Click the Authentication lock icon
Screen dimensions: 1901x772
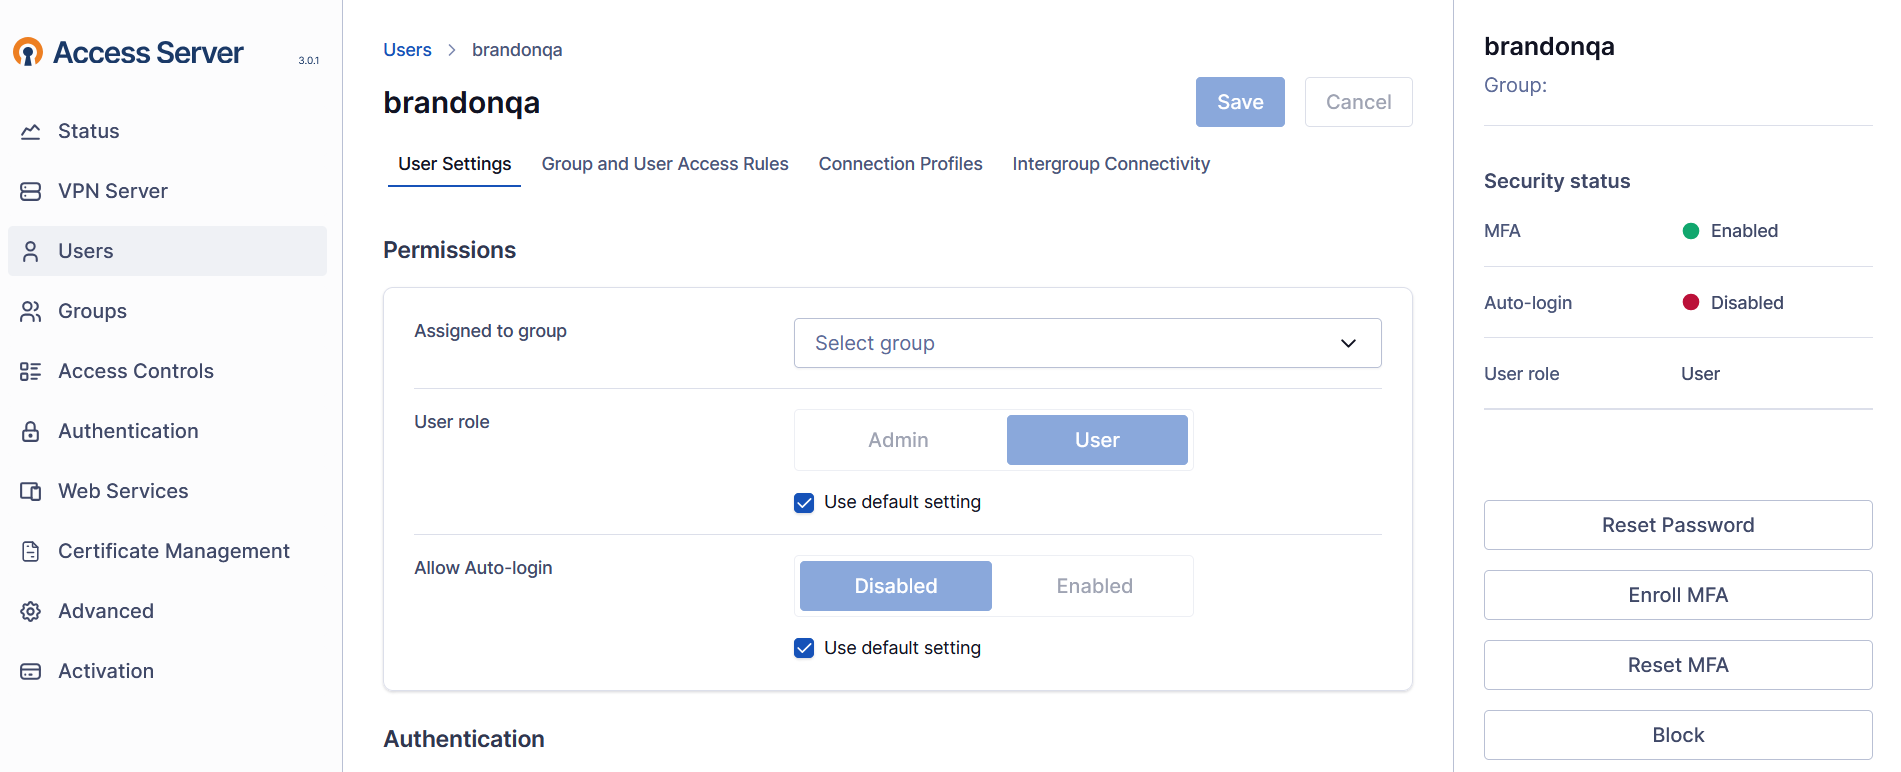[31, 431]
